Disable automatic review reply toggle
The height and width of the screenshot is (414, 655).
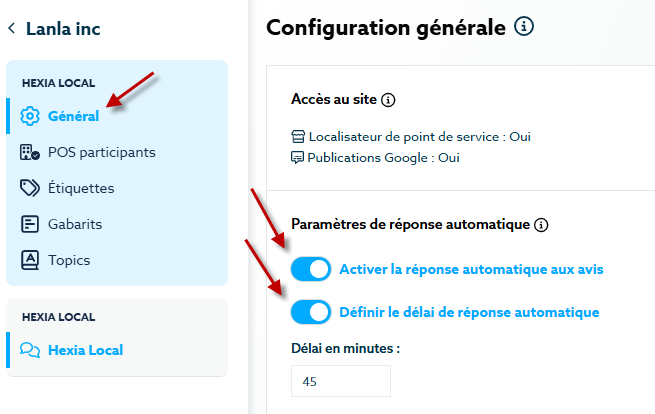click(311, 269)
